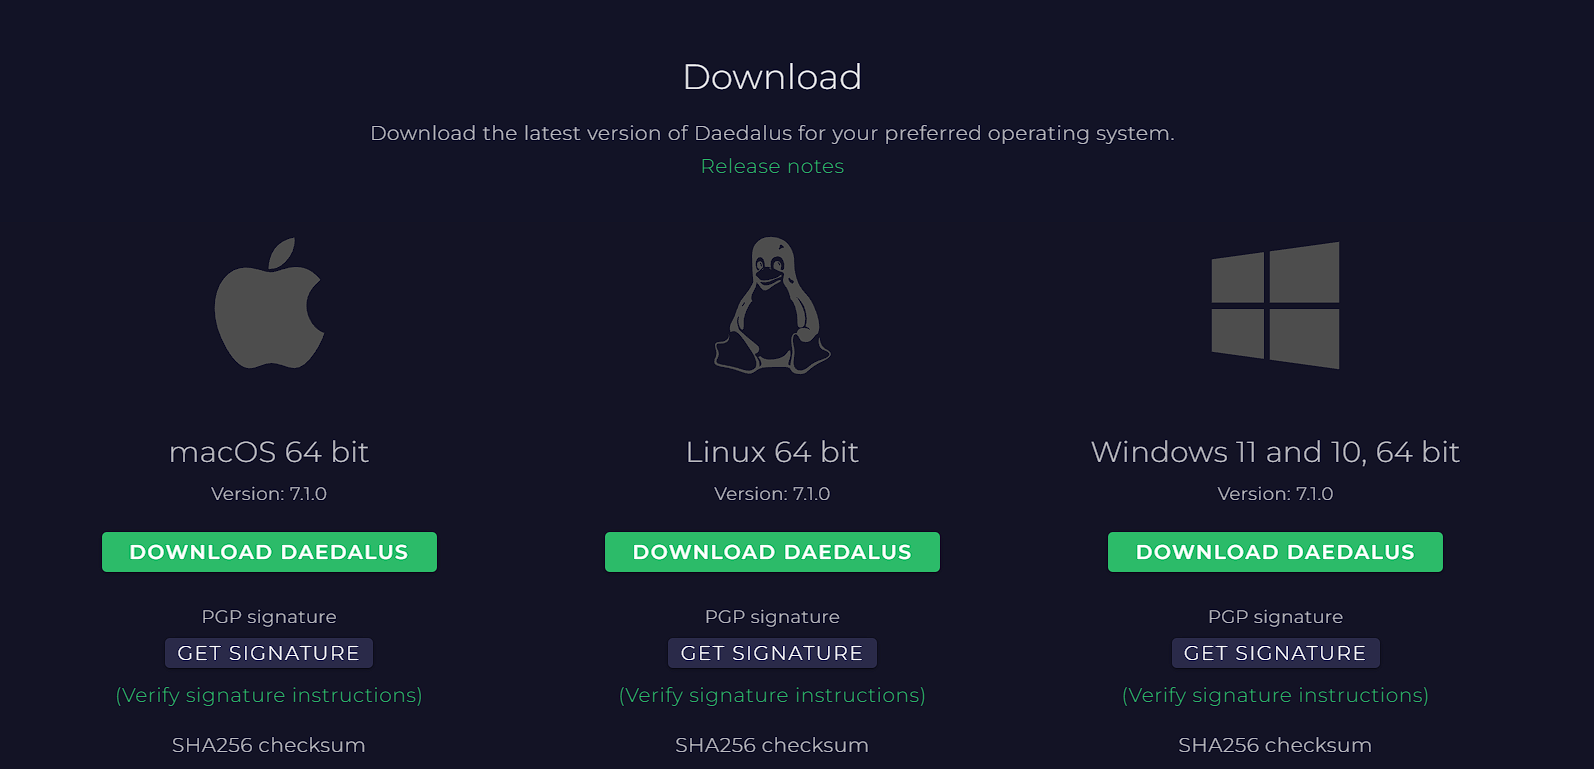Open verify signature instructions under Linux
This screenshot has height=769, width=1594.
coord(772,695)
